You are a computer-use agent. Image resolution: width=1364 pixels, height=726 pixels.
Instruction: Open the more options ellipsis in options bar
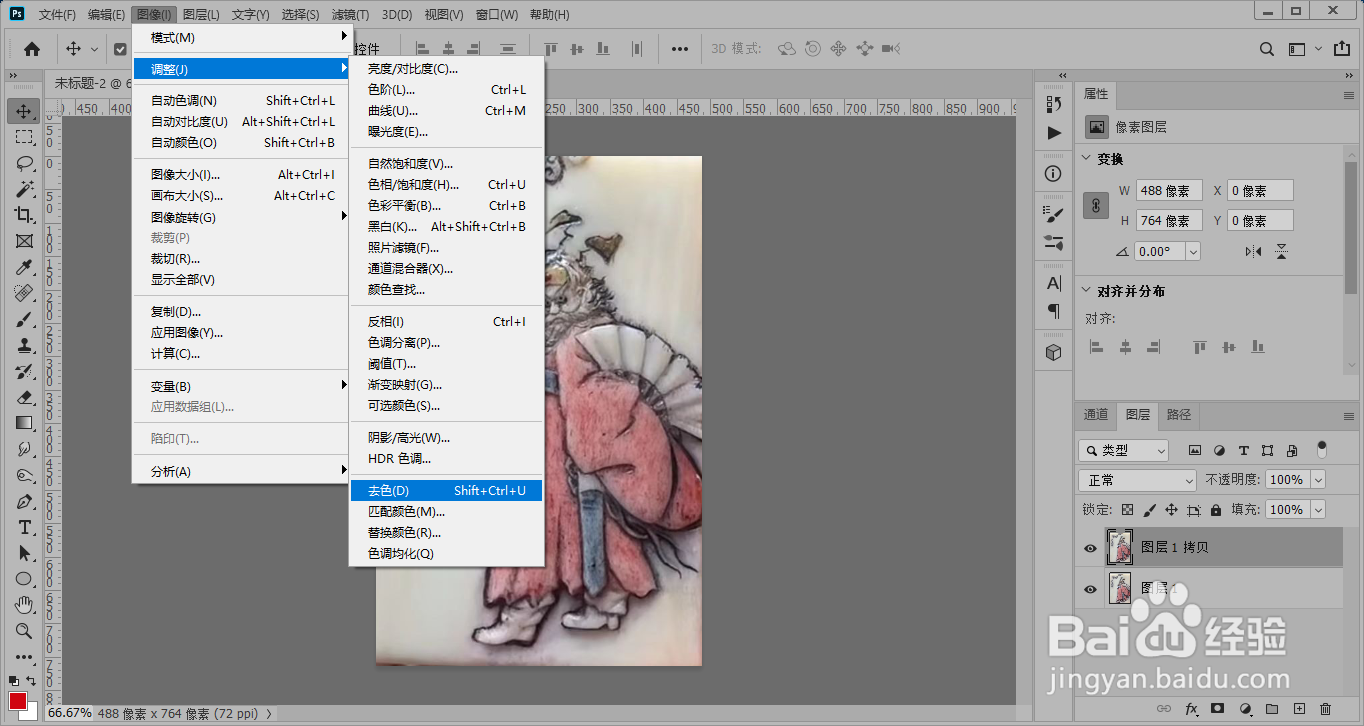tap(680, 49)
